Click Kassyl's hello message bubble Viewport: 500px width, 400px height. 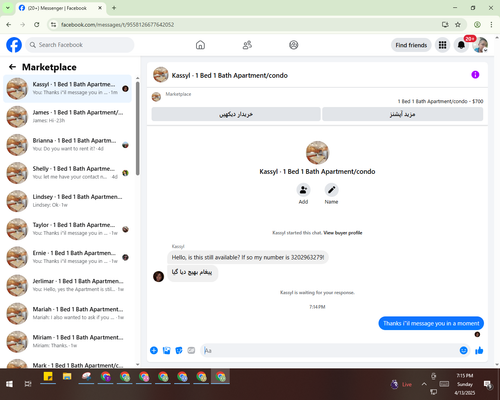[x=248, y=257]
